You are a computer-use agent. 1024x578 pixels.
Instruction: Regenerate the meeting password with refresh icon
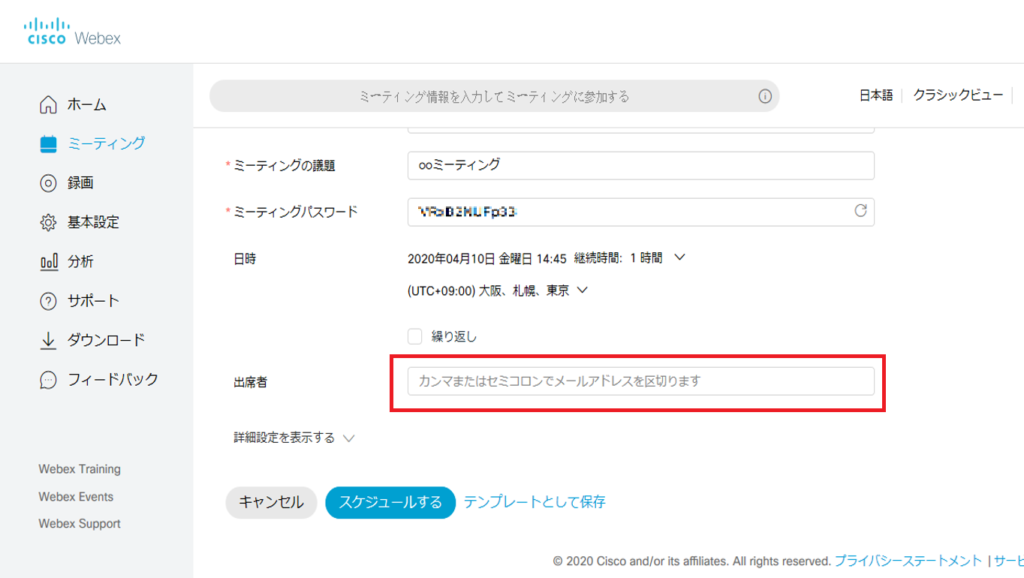click(x=860, y=211)
